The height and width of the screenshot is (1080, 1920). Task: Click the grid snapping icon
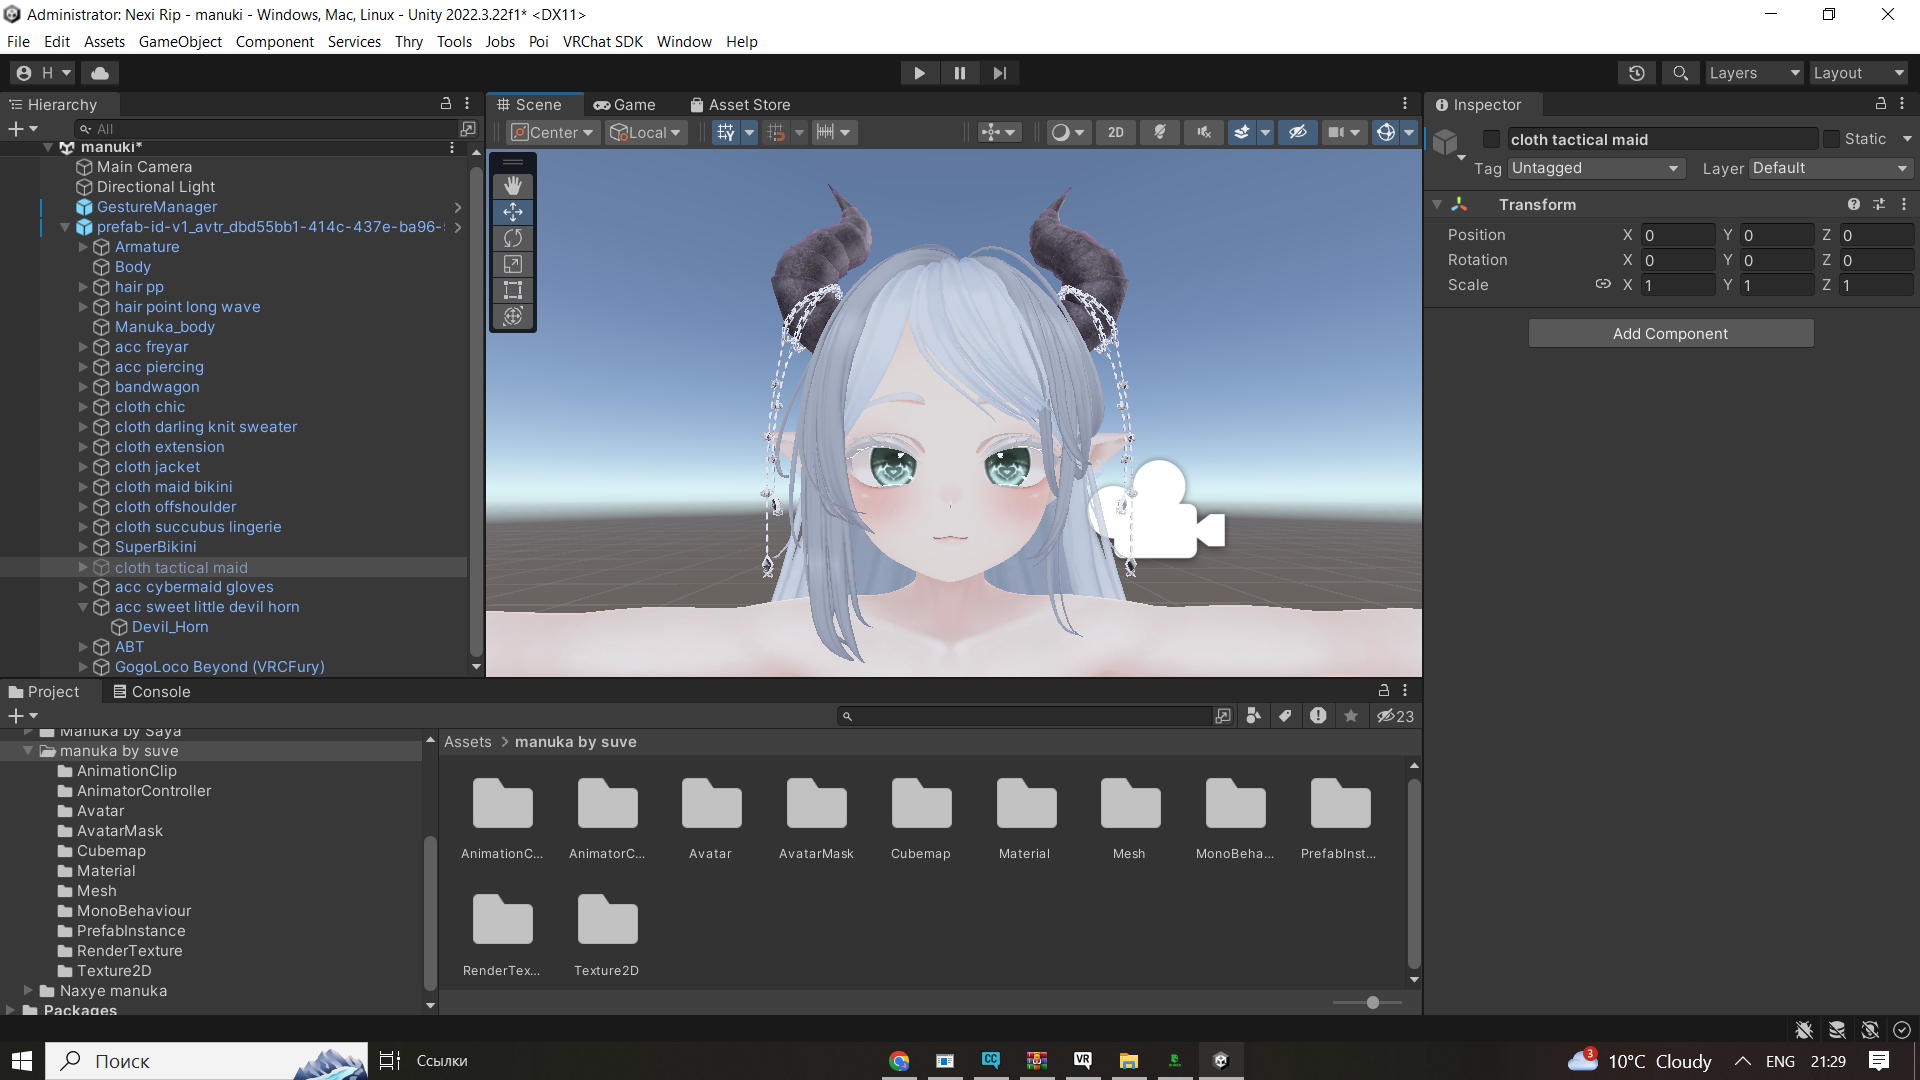(776, 132)
